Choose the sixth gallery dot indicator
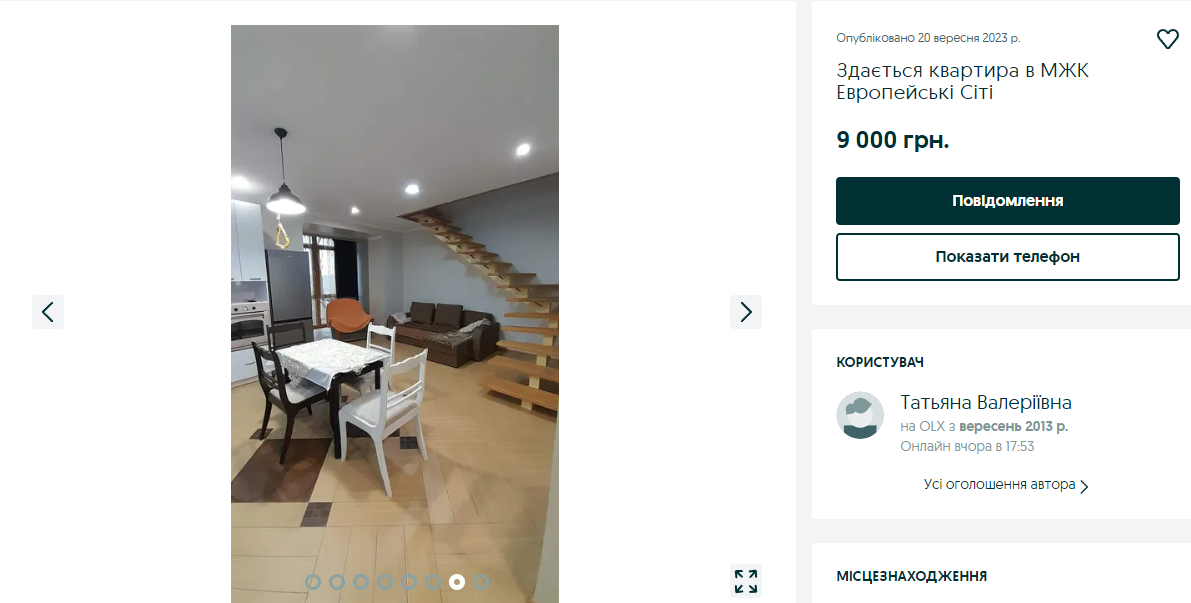 tap(433, 582)
